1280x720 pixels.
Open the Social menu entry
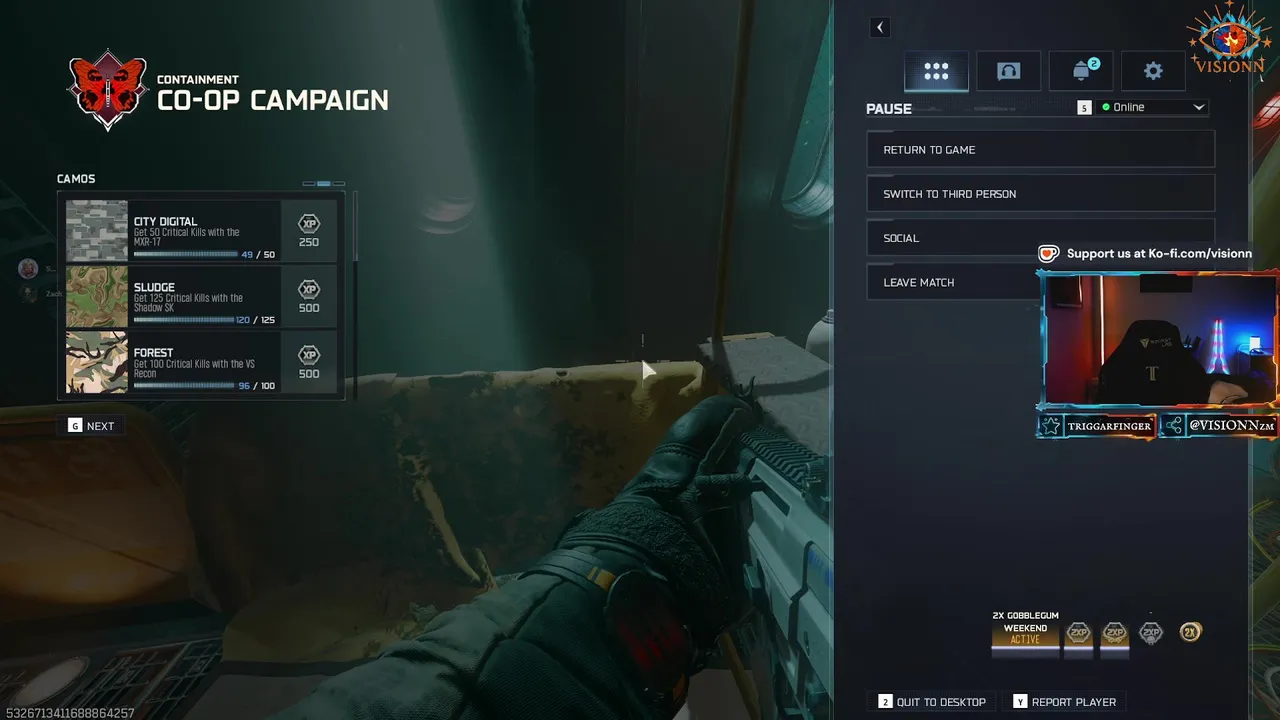(1040, 238)
